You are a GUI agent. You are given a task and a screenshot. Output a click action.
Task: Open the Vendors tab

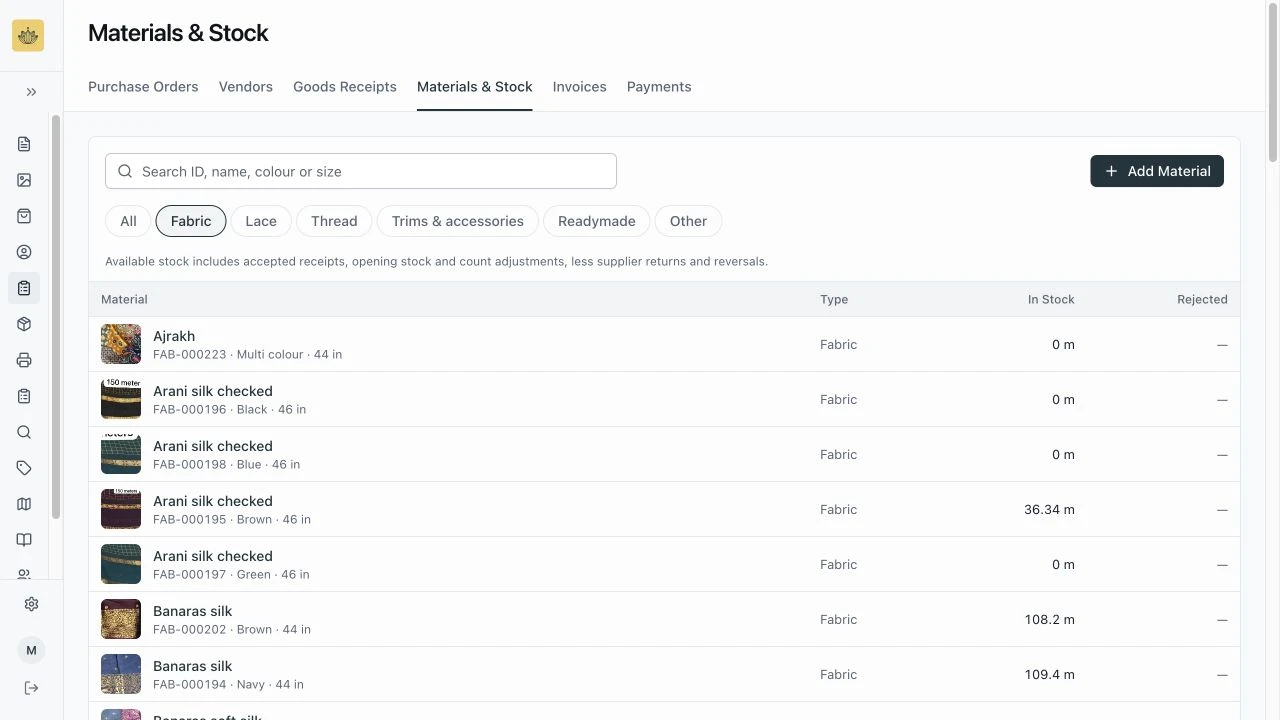[246, 87]
